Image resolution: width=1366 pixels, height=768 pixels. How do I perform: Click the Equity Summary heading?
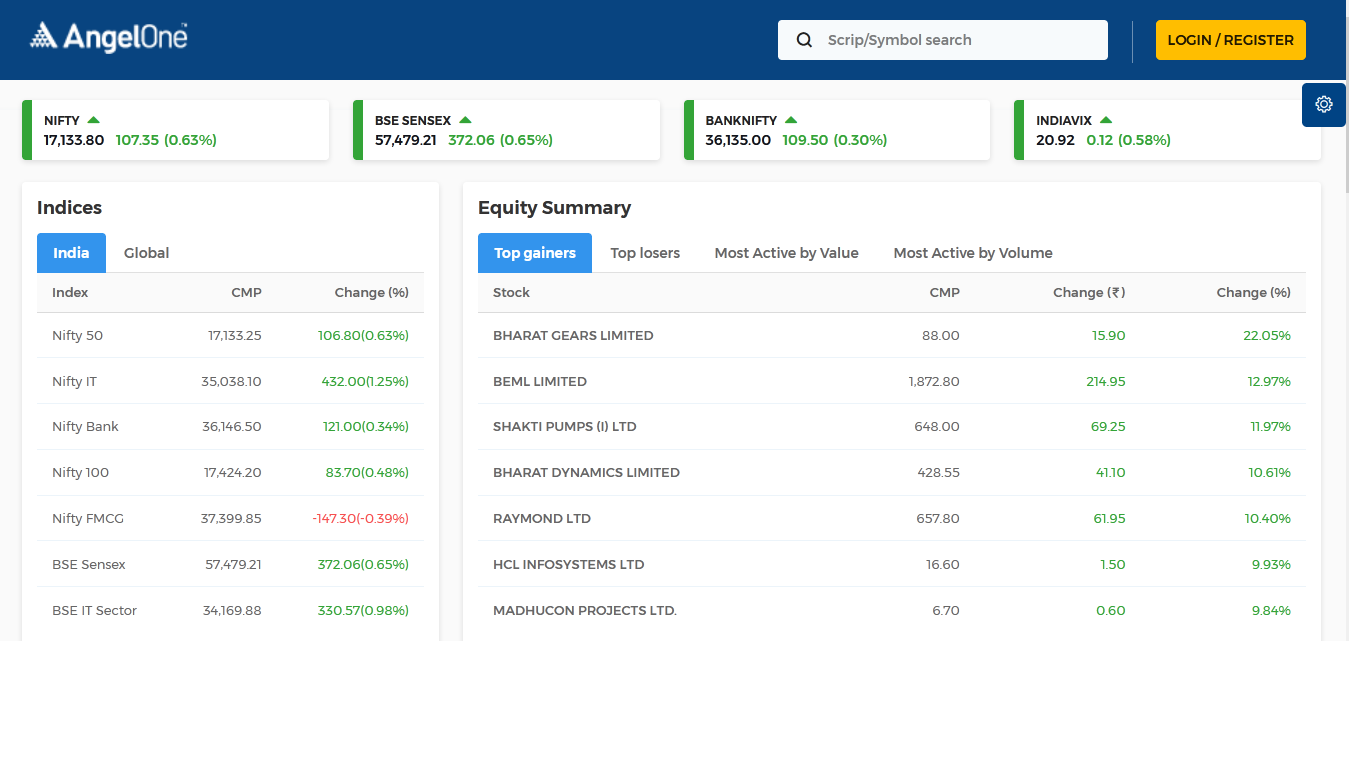554,208
